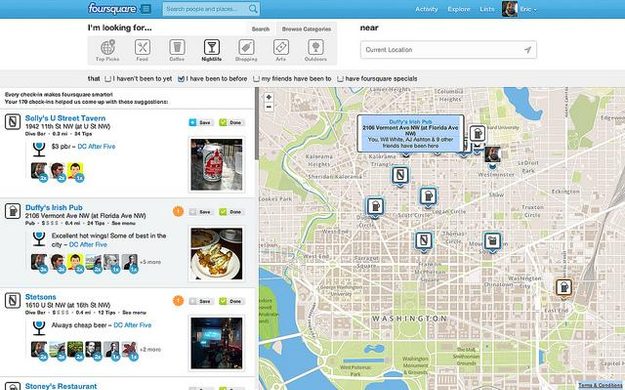Open the Explore page
Screen dimensions: 625x390
click(459, 9)
